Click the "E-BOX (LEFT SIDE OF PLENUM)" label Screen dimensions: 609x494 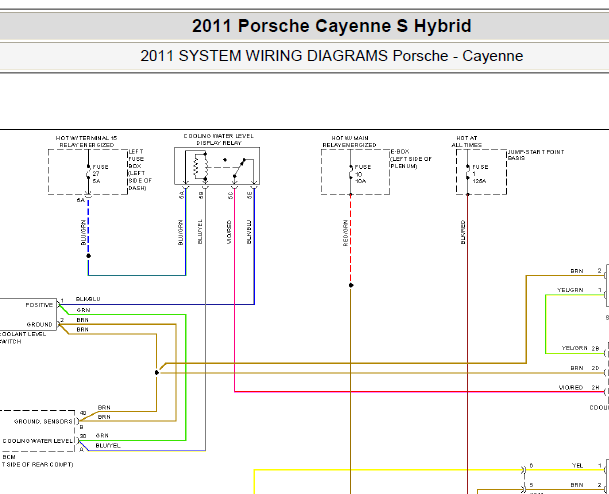(411, 159)
